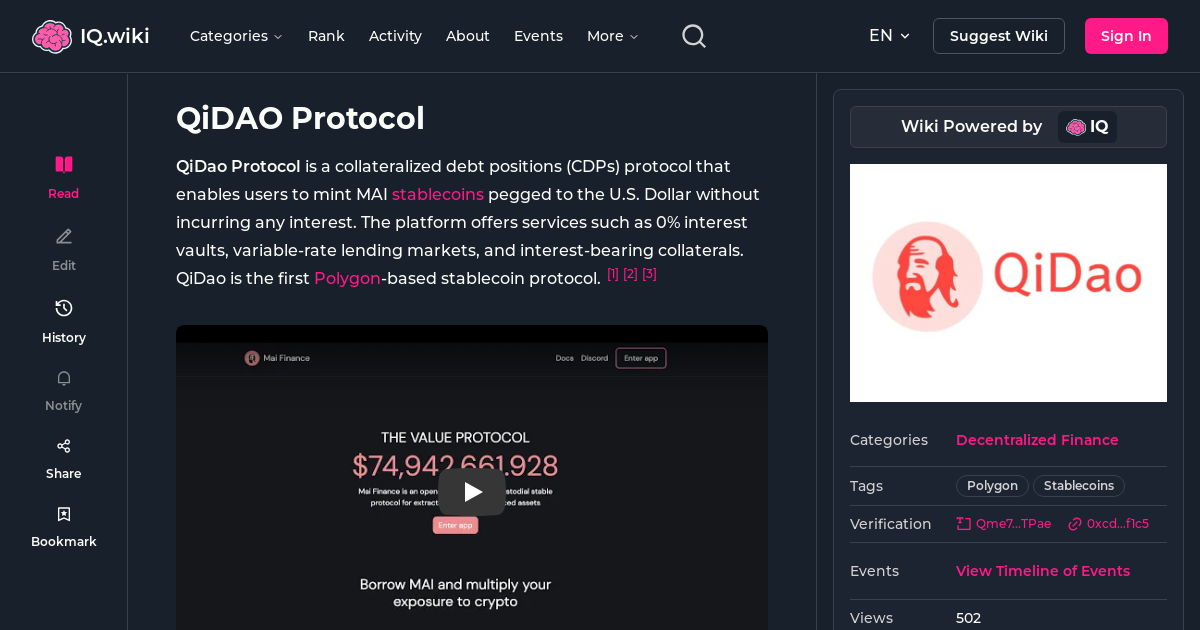The image size is (1200, 630).
Task: Enable the Notify bell icon
Action: [63, 378]
